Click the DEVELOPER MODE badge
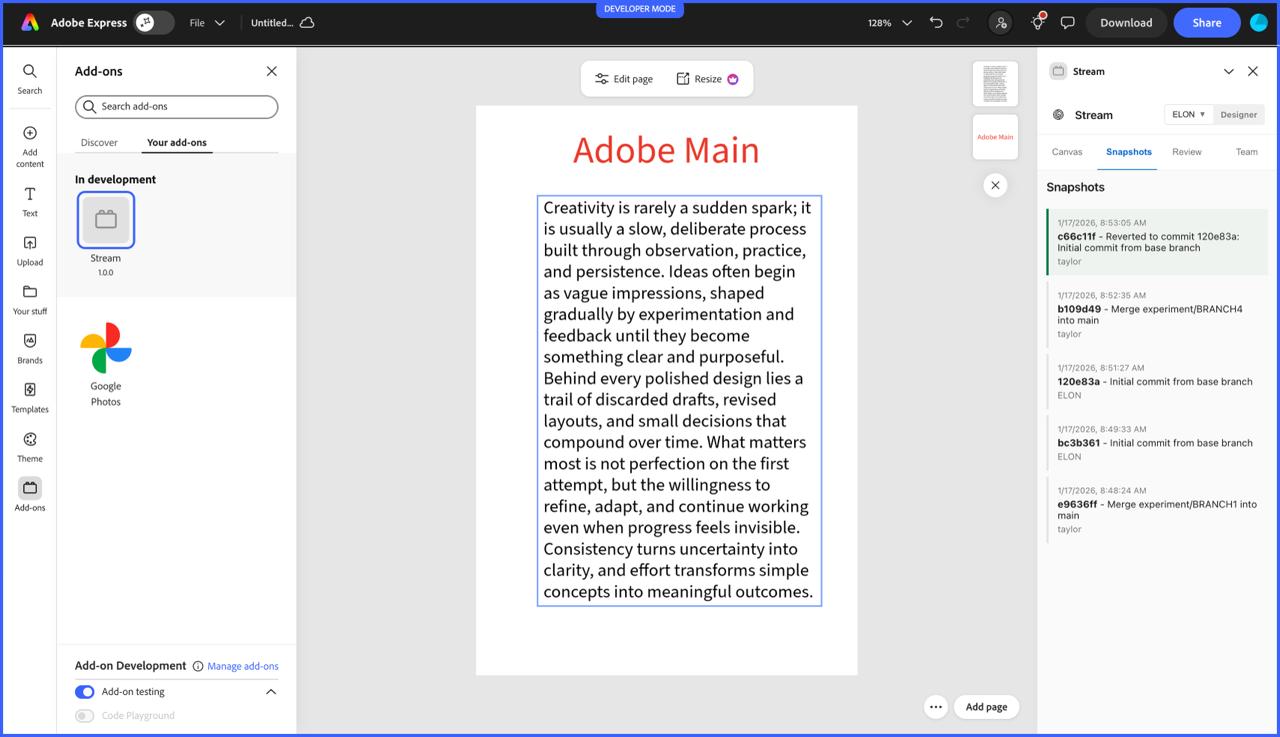Screen dimensions: 1280x737 coord(640,9)
